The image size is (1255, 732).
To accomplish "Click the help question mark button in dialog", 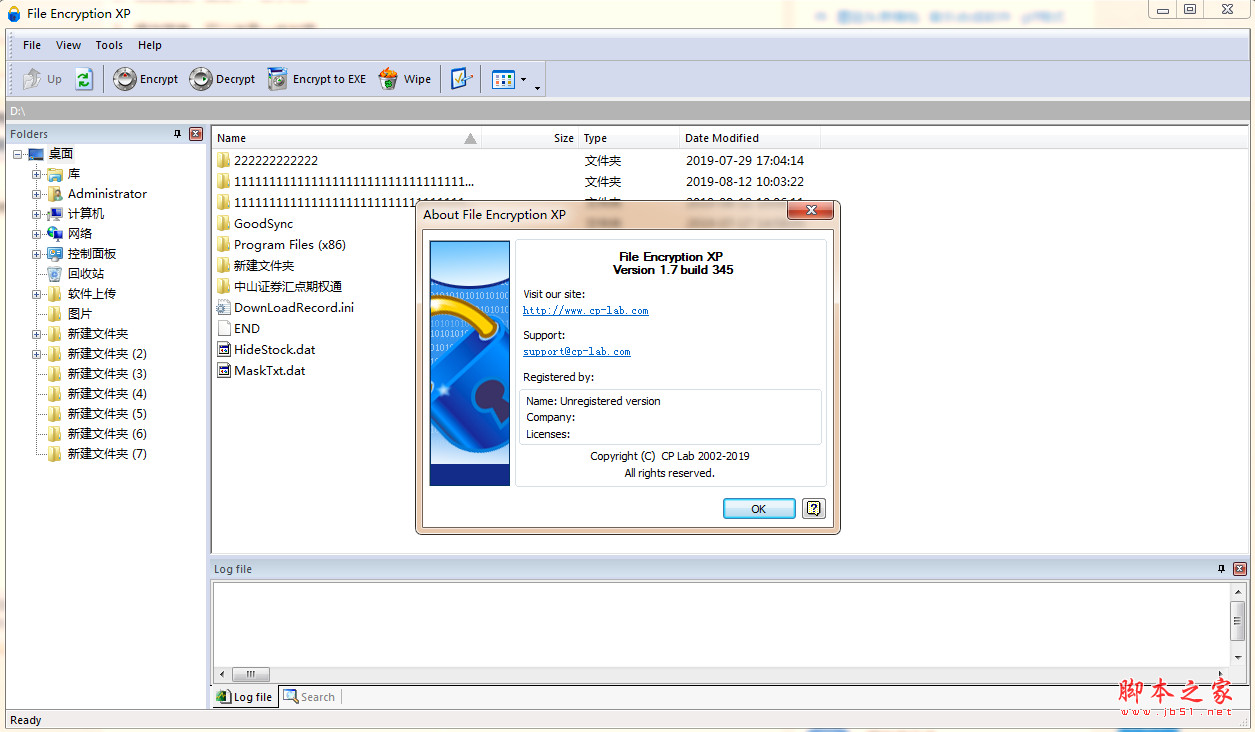I will click(814, 508).
